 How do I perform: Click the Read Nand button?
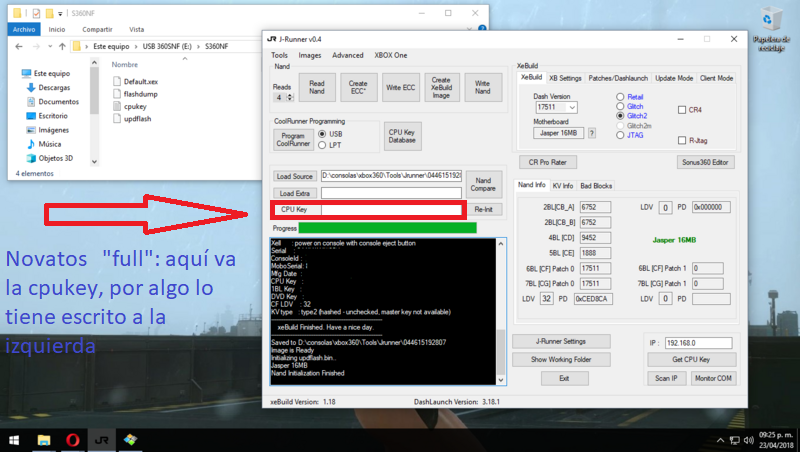point(316,87)
